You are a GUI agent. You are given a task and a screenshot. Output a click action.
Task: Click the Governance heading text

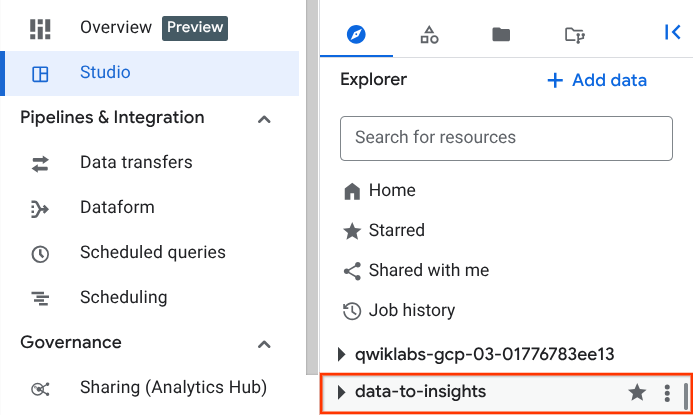point(71,343)
